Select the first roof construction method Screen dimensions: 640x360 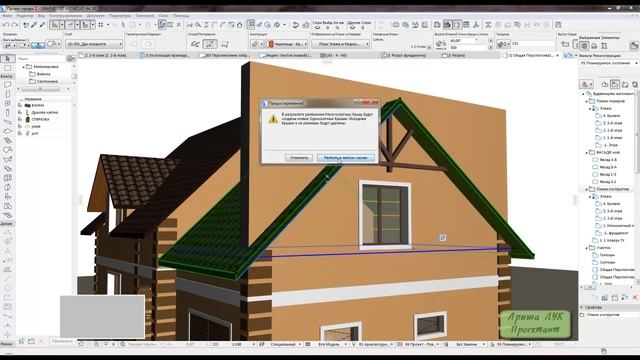195,44
